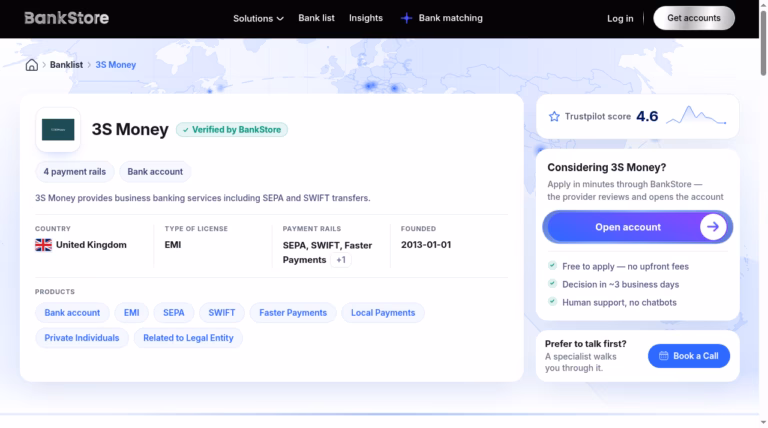Click the EMI license type value

click(x=172, y=245)
